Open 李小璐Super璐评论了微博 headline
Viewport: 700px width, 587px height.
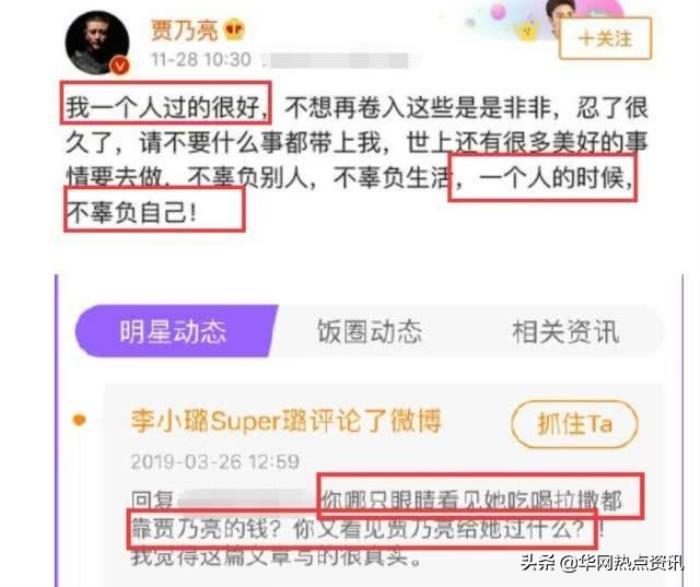pos(286,420)
